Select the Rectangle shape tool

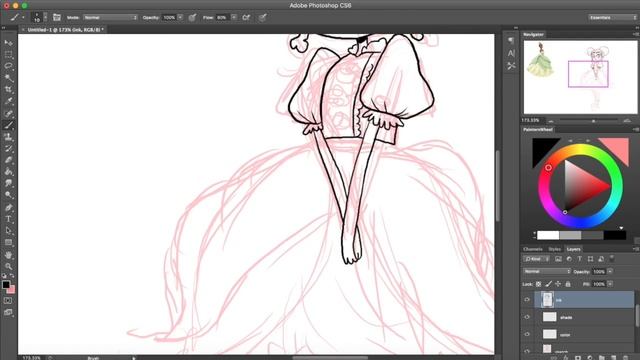coord(8,242)
